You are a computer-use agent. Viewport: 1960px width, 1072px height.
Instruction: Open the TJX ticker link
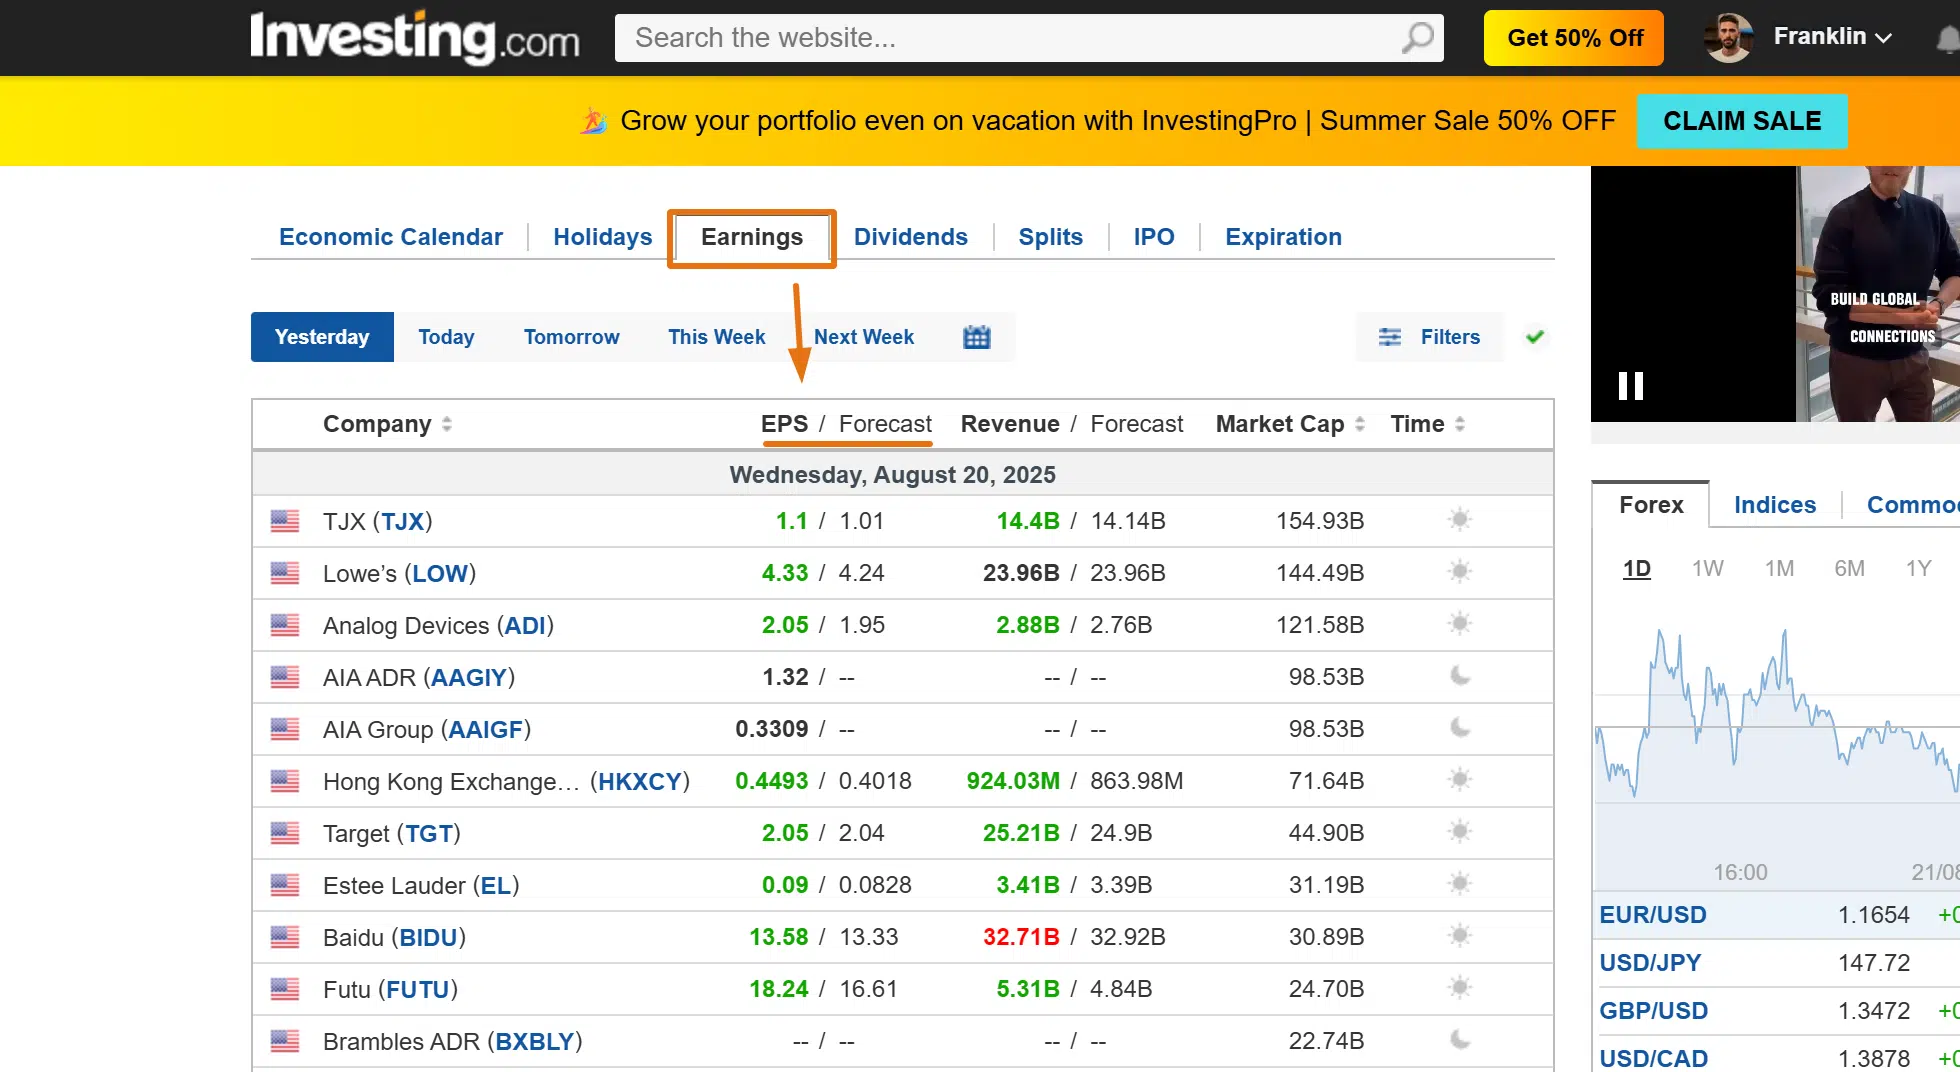402,521
